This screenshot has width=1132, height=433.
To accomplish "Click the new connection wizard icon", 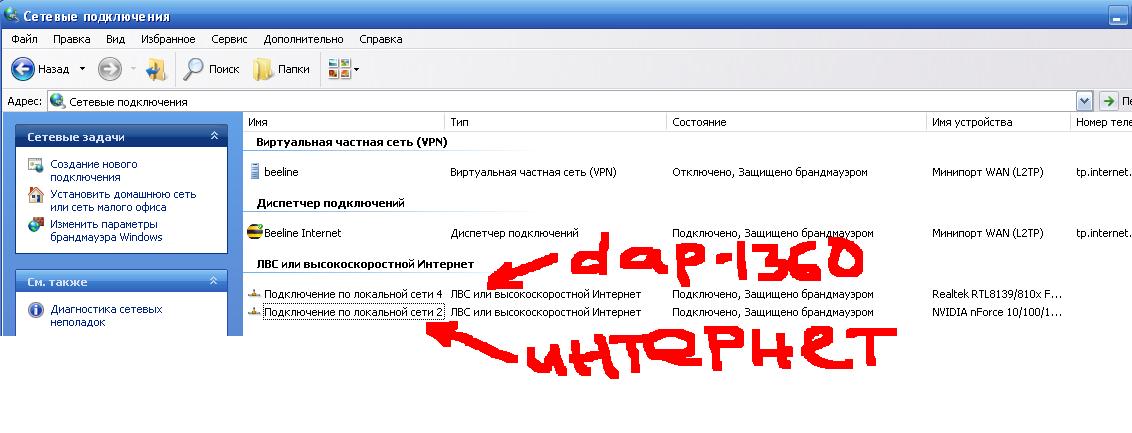I will 36,165.
